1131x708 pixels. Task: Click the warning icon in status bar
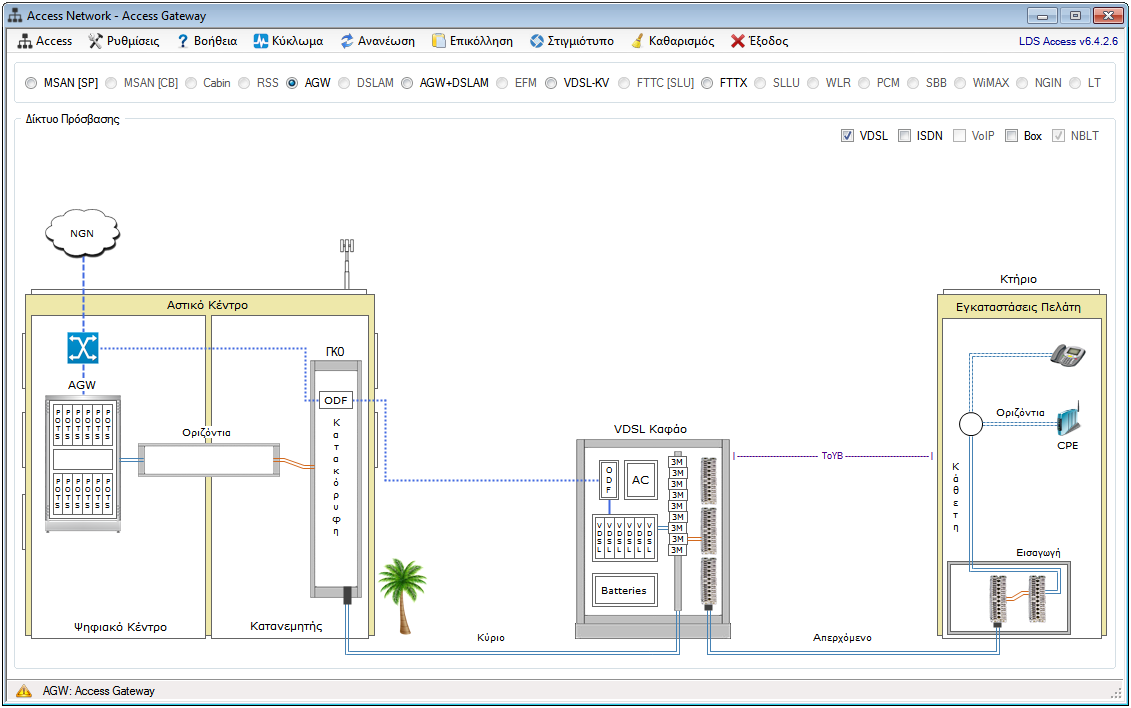pos(24,691)
